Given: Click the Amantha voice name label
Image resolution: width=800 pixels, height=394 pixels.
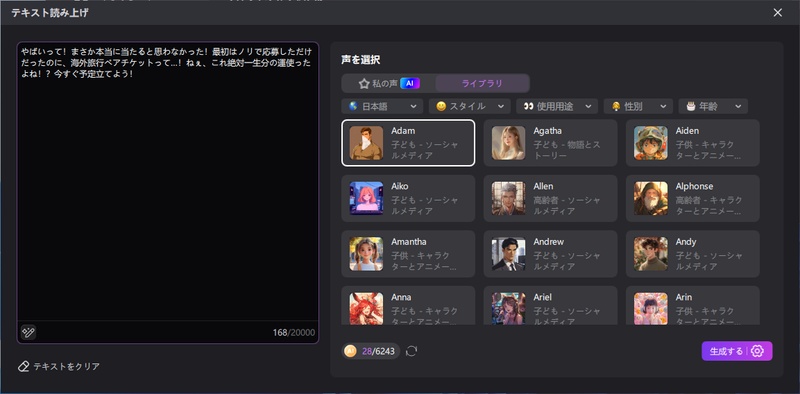Looking at the screenshot, I should pyautogui.click(x=409, y=242).
